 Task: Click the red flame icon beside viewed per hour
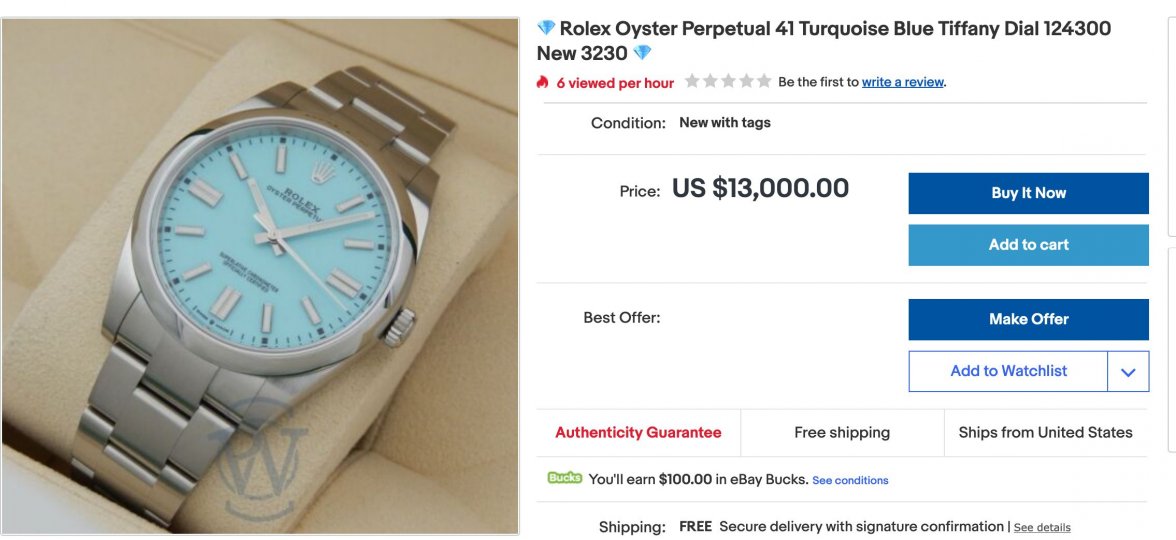click(543, 83)
